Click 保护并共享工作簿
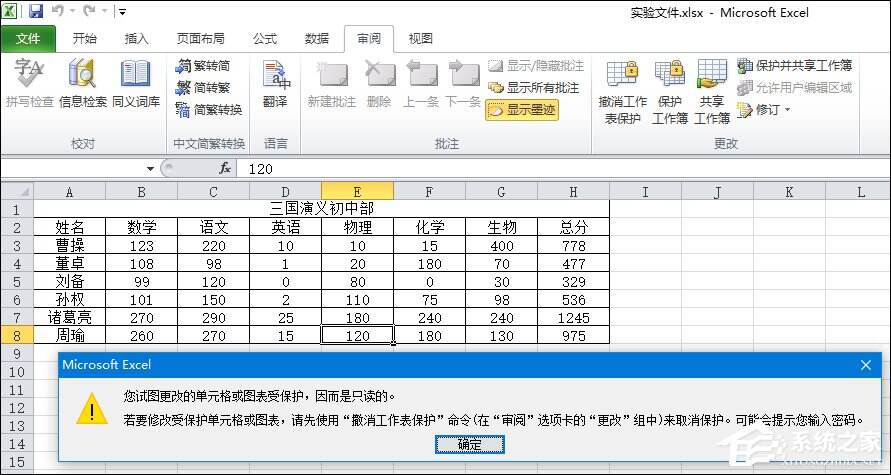This screenshot has height=475, width=891. [795, 65]
